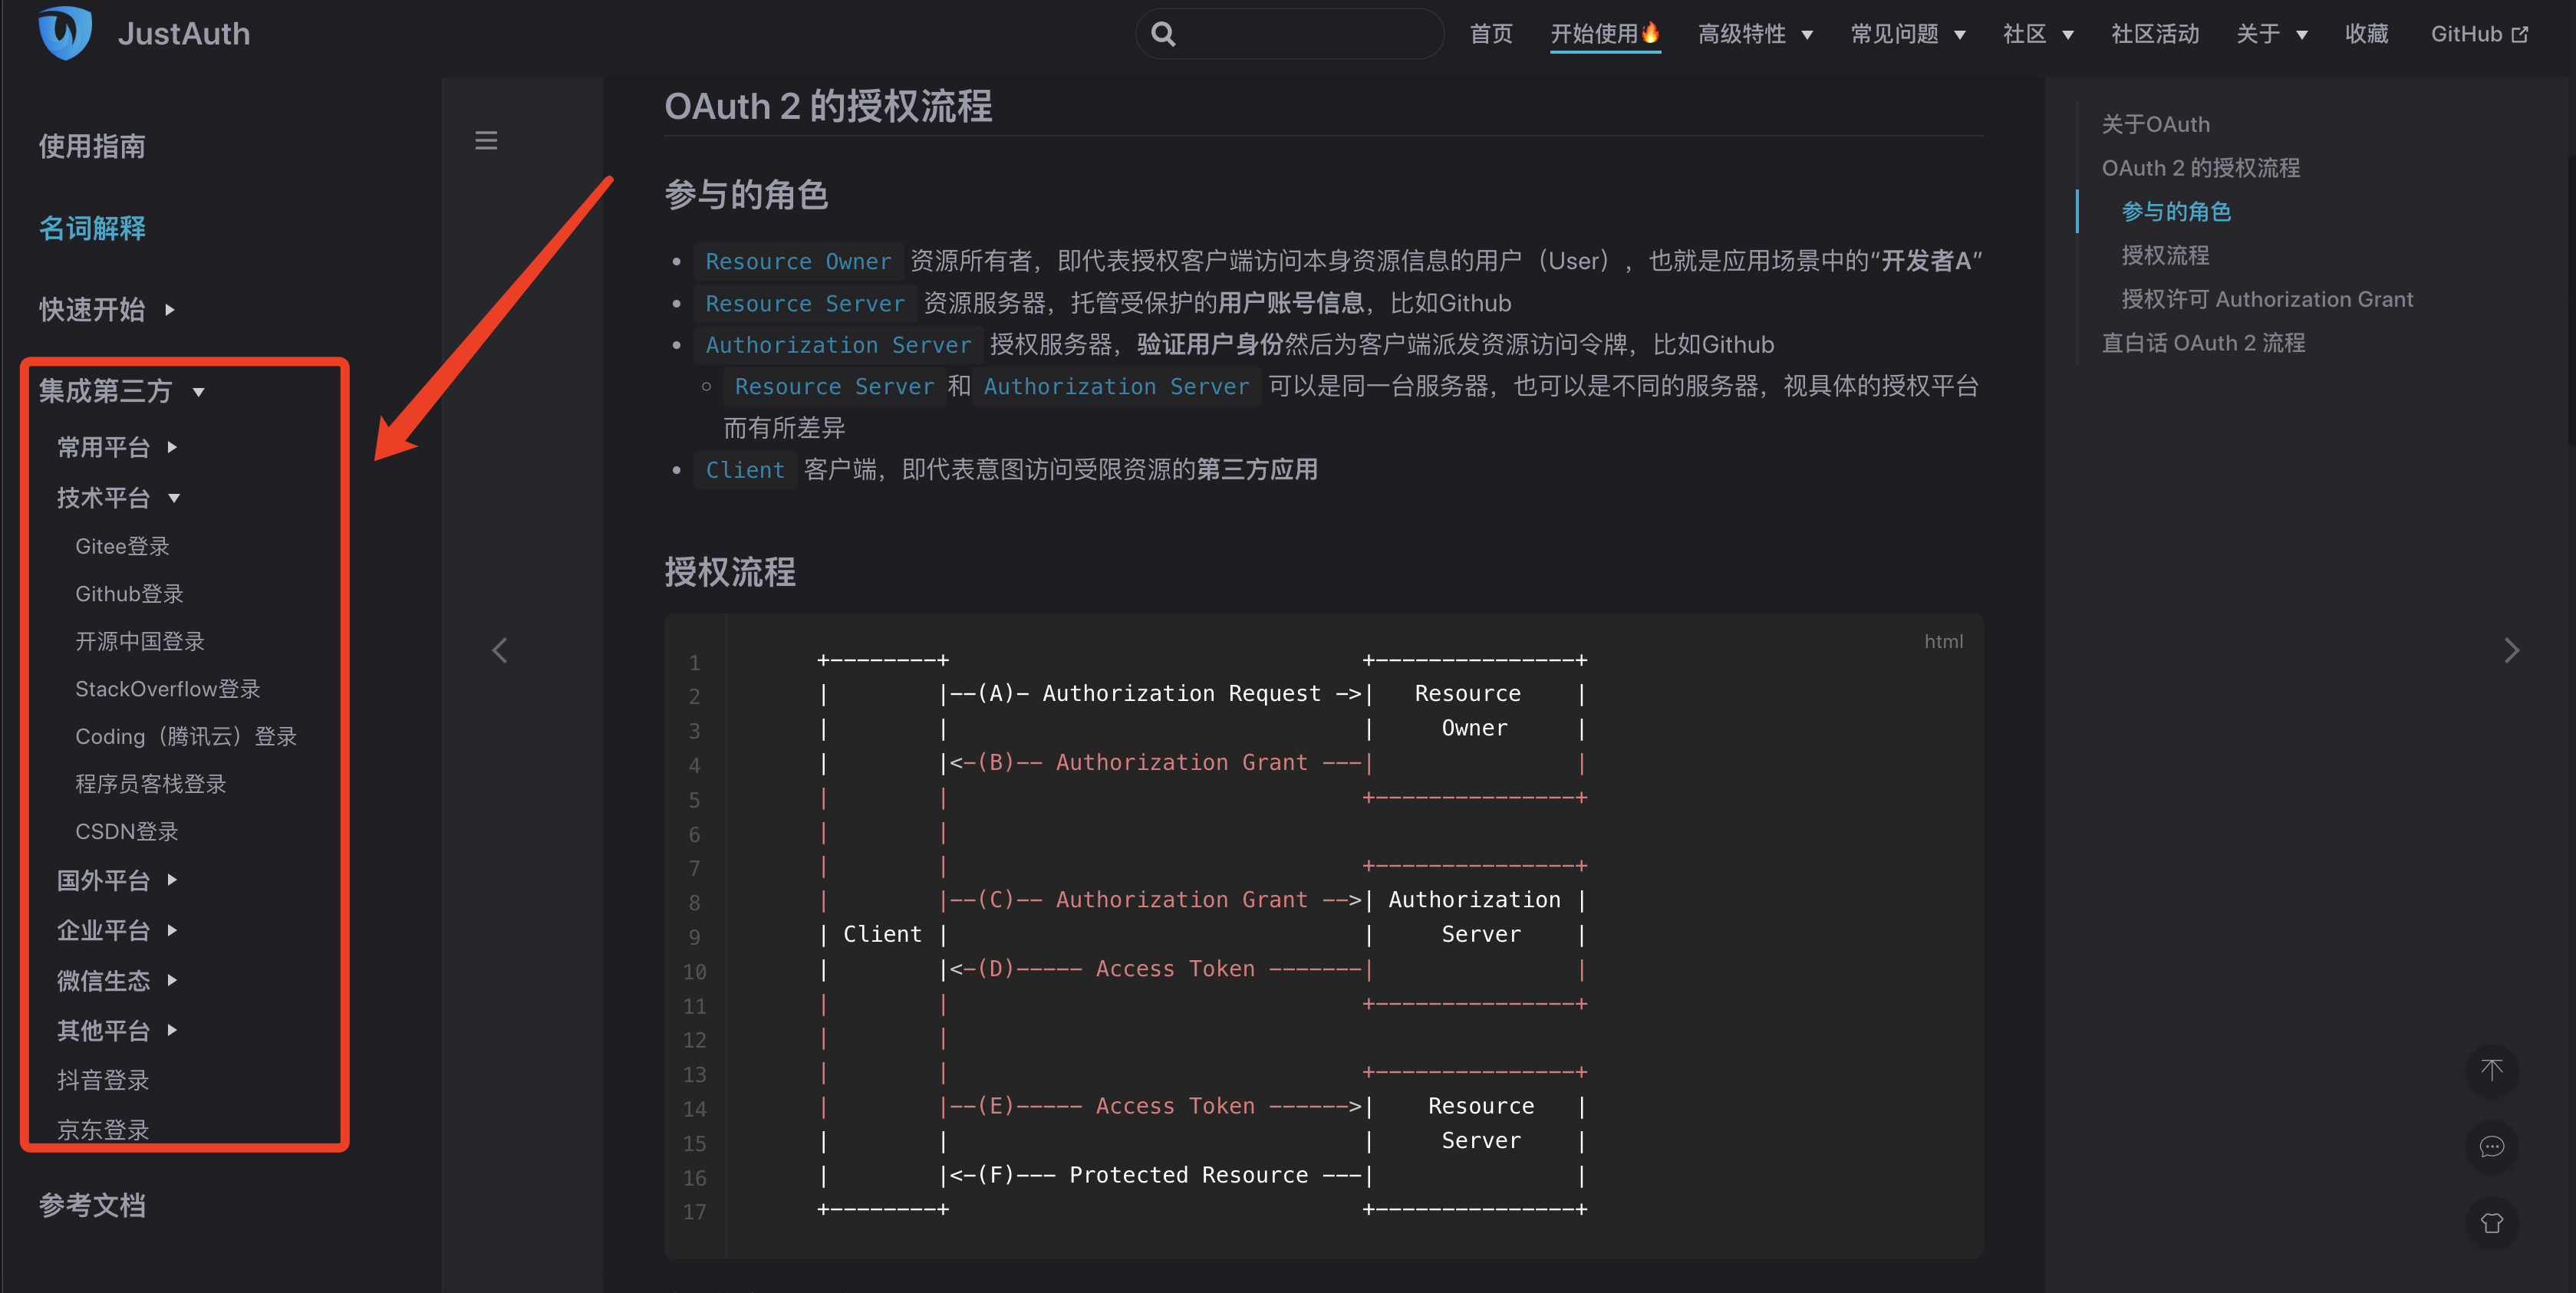Open 程序员客栈登录 sidebar page
The image size is (2576, 1293).
151,784
